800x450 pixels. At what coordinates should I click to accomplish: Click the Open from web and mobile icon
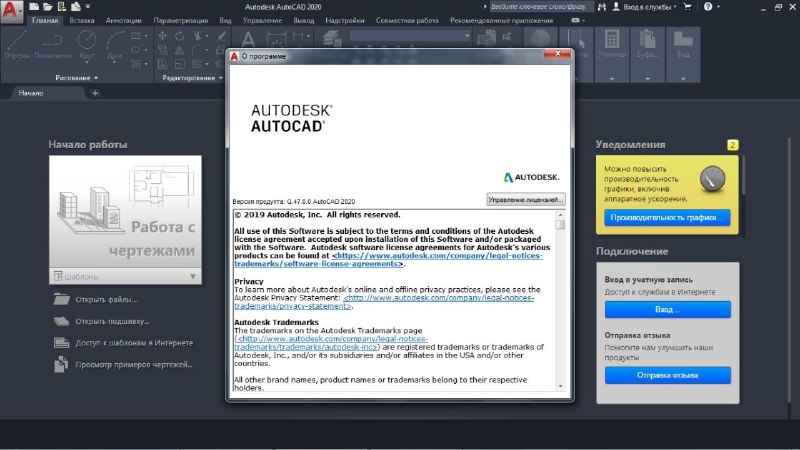(62, 7)
